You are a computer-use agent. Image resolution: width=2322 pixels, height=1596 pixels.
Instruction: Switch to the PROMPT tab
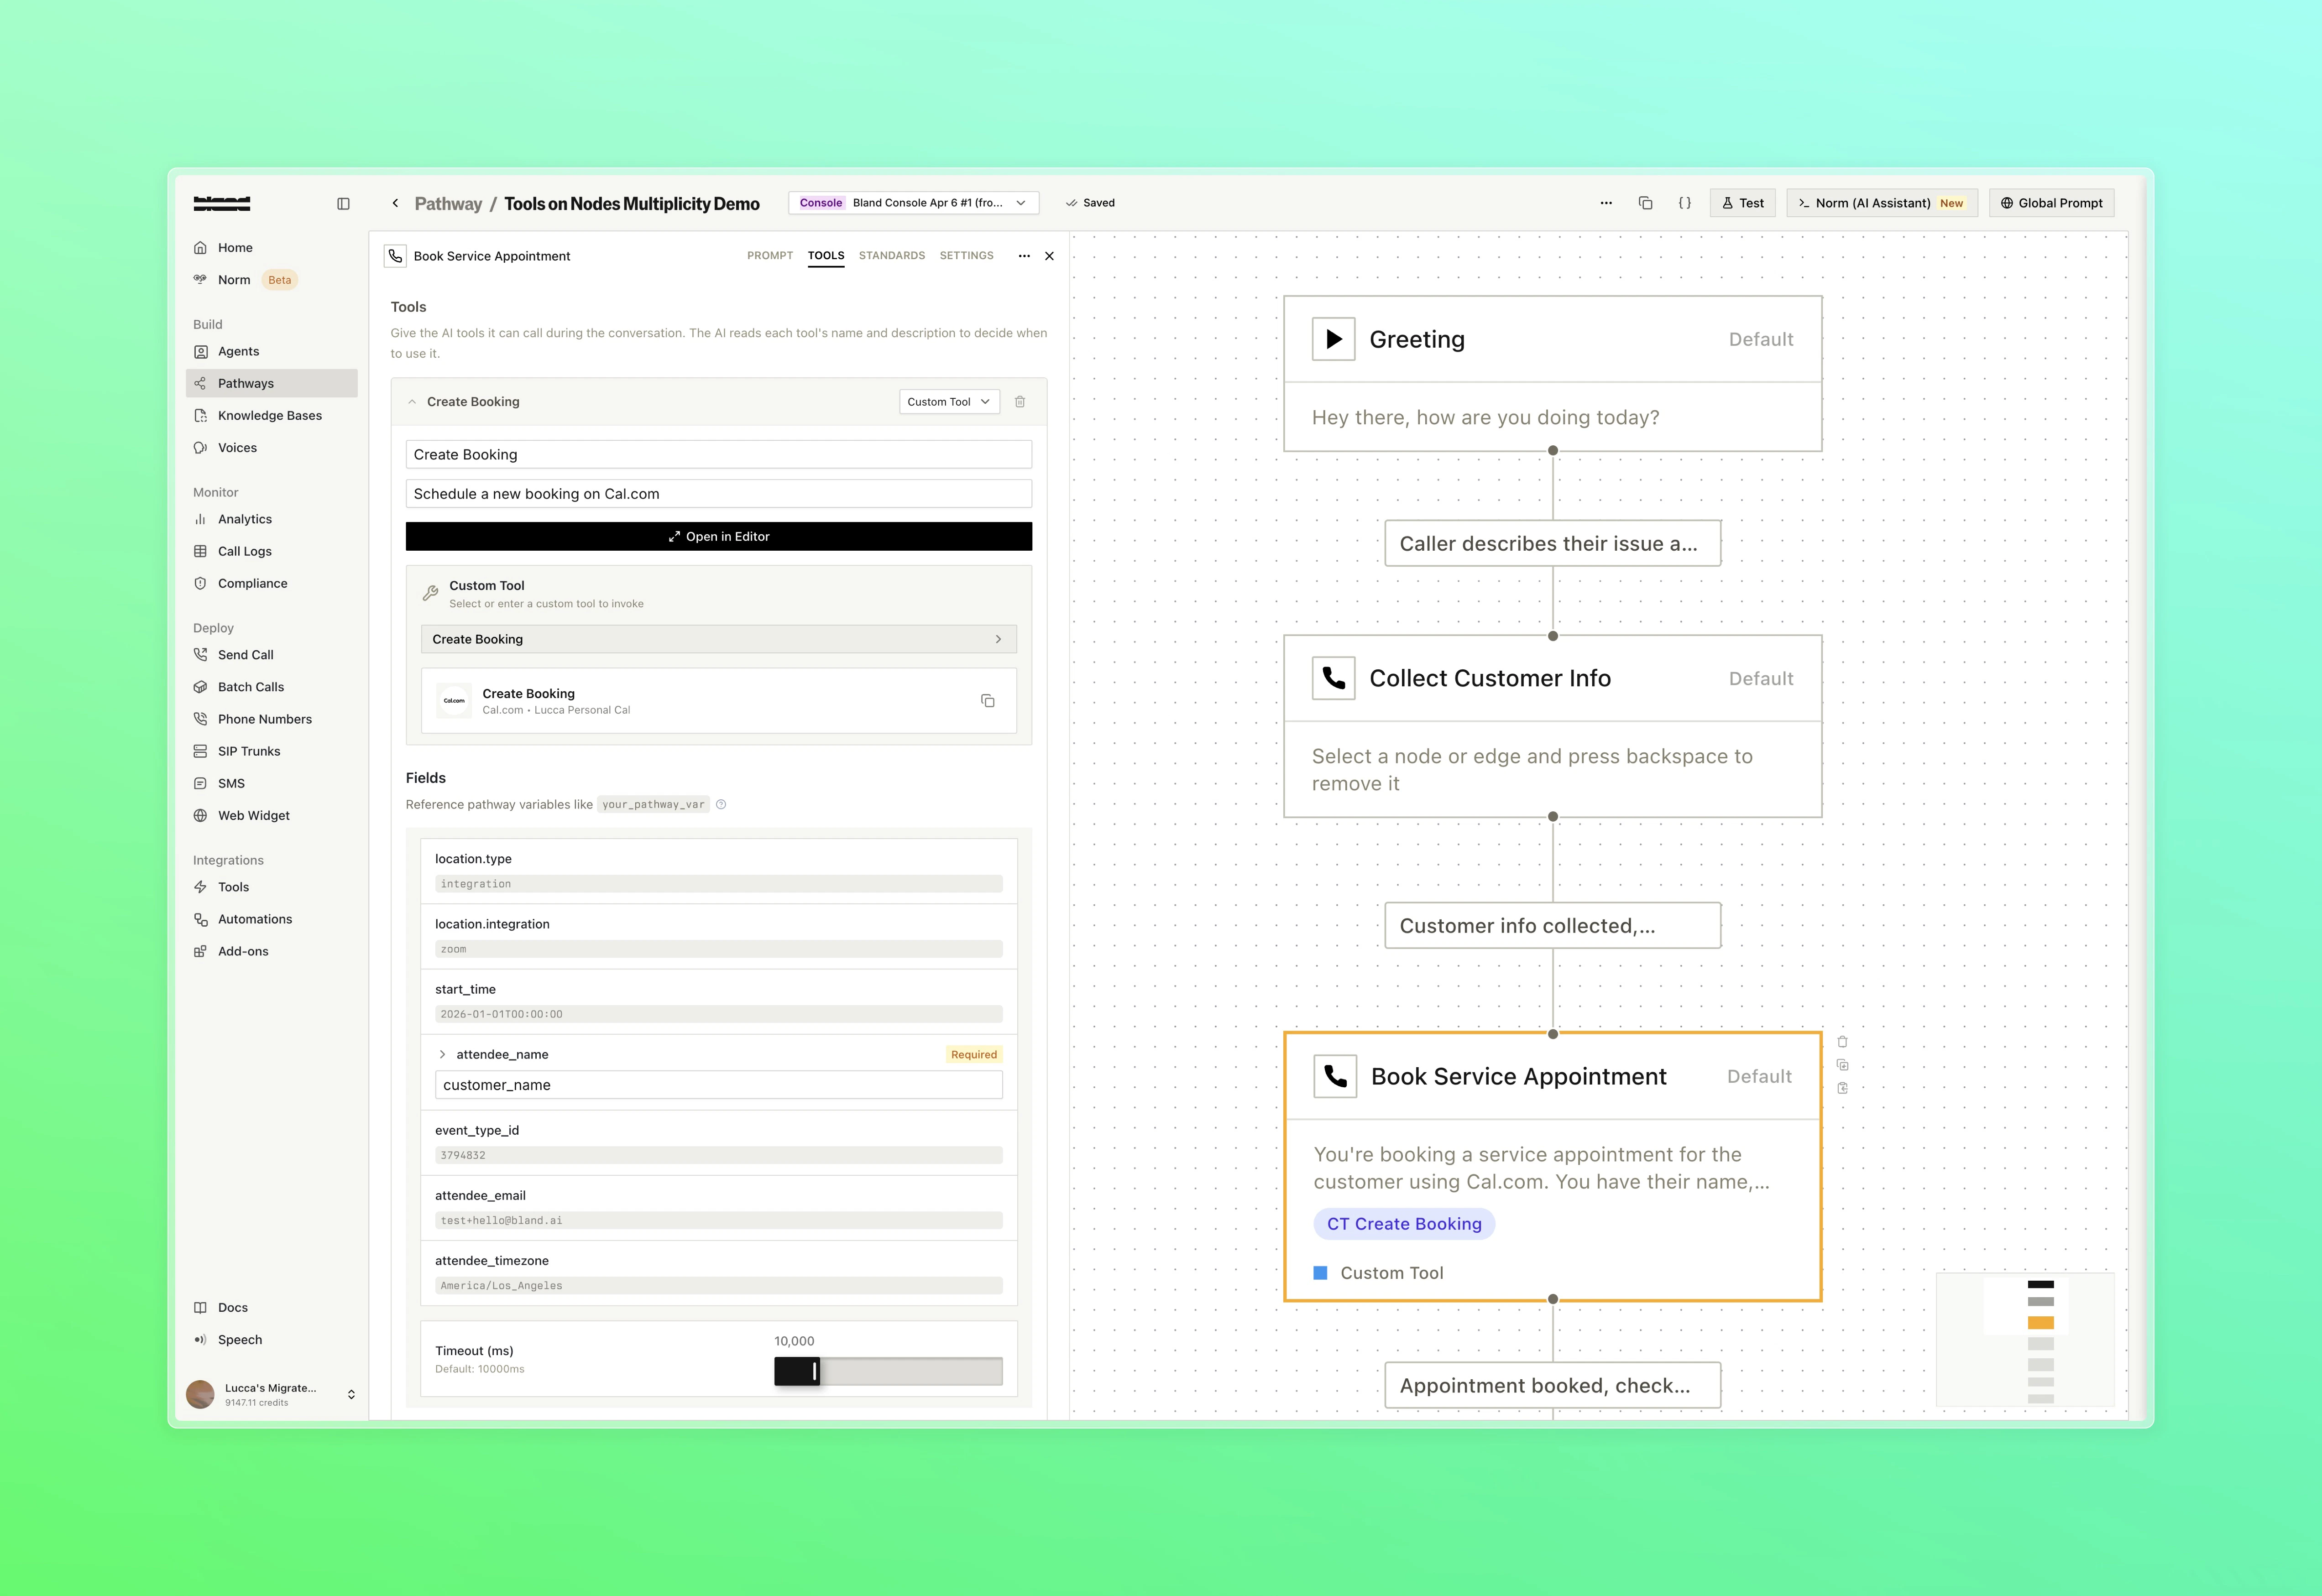pyautogui.click(x=769, y=255)
